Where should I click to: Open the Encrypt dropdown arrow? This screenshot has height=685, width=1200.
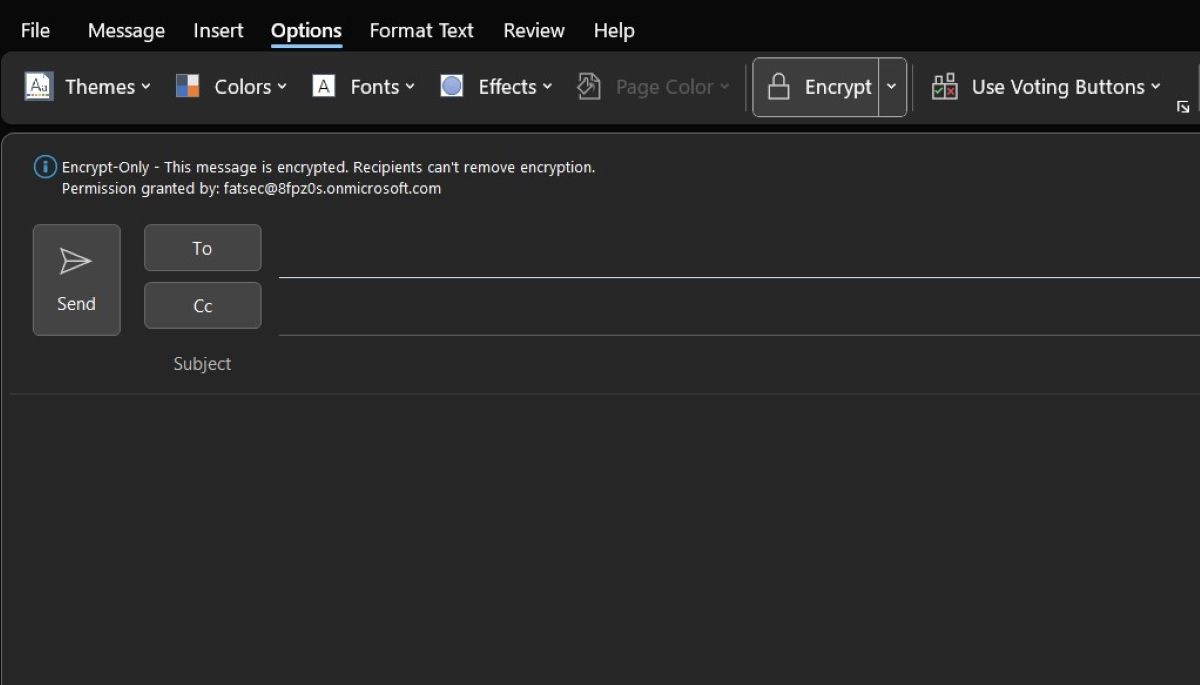click(x=891, y=87)
